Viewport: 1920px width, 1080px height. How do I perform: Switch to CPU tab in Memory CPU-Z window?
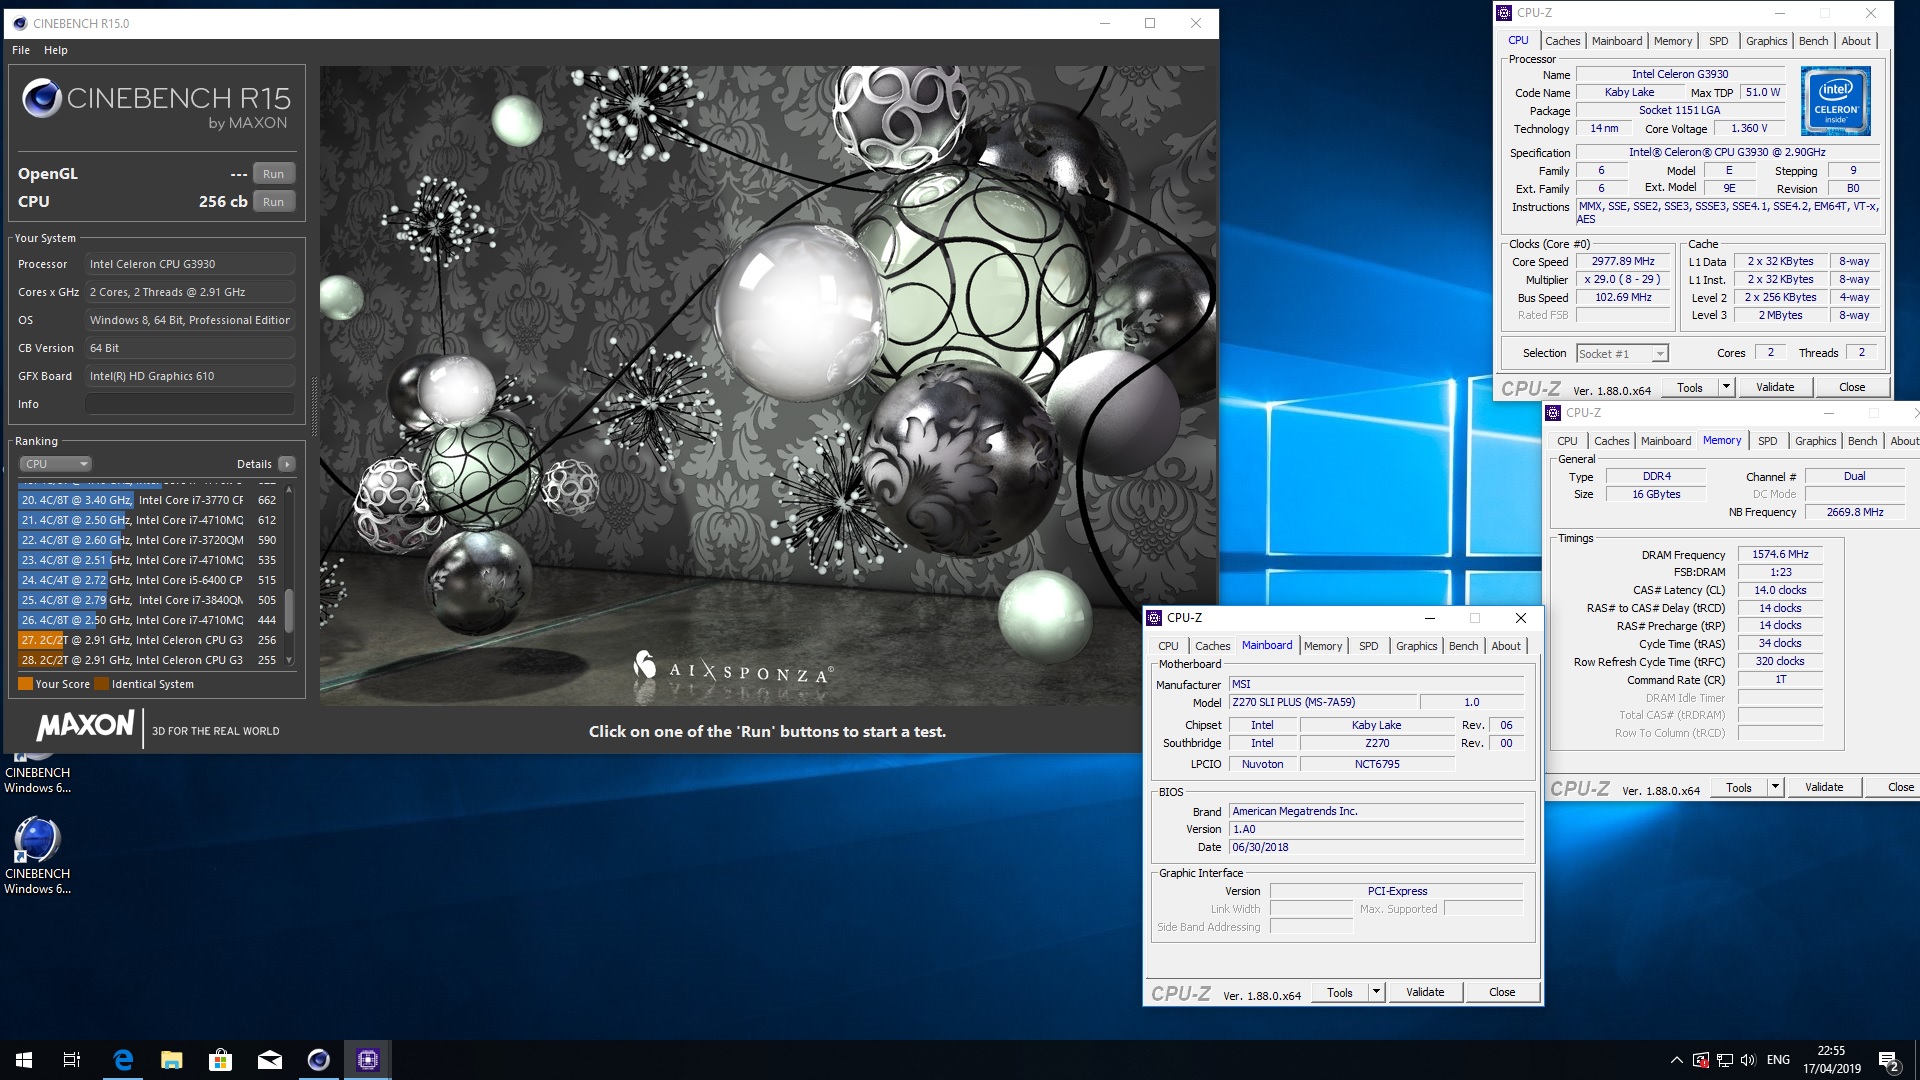click(x=1567, y=441)
